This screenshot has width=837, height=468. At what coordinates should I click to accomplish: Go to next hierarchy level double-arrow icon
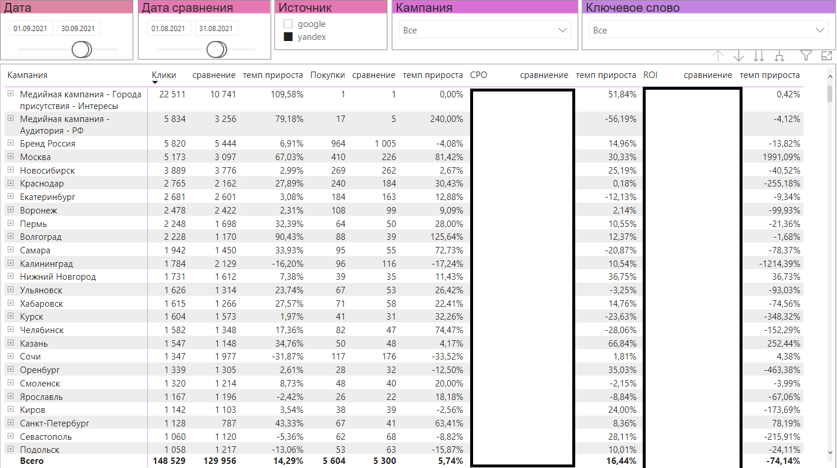coord(759,55)
